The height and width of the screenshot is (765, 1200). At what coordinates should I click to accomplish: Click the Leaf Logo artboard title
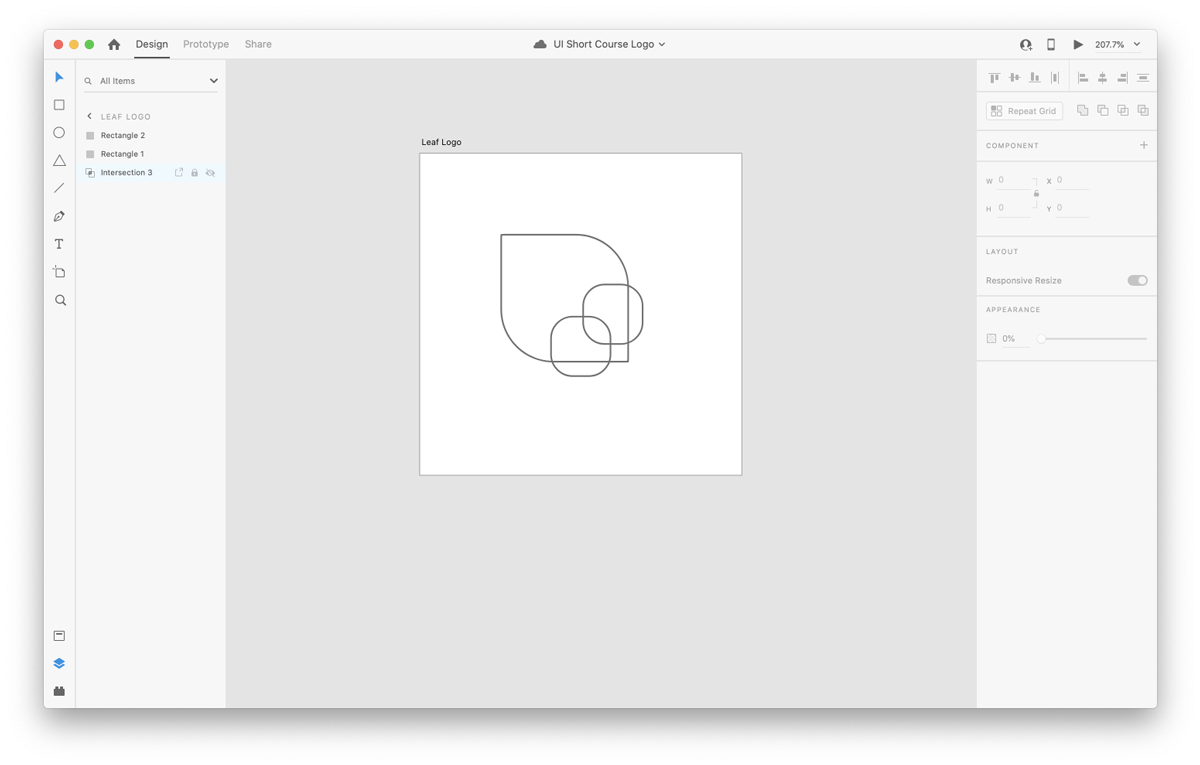(x=441, y=142)
